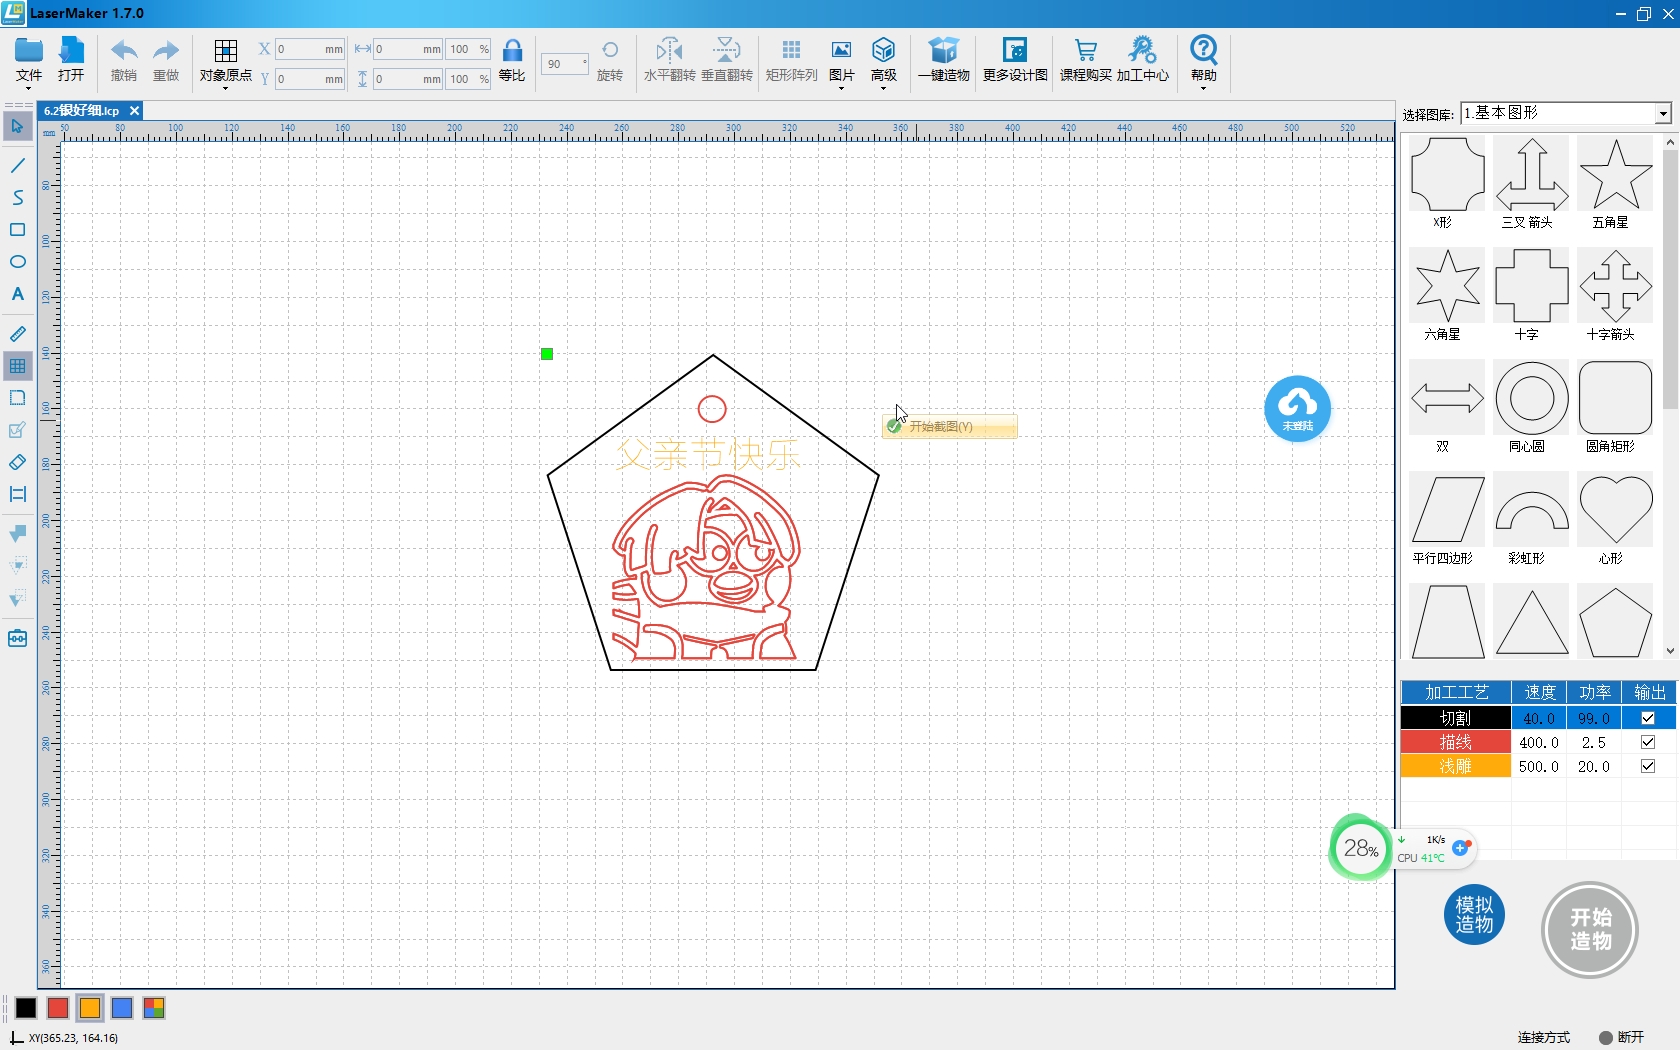Click the cloud upload floating button
The width and height of the screenshot is (1680, 1050).
pyautogui.click(x=1297, y=408)
